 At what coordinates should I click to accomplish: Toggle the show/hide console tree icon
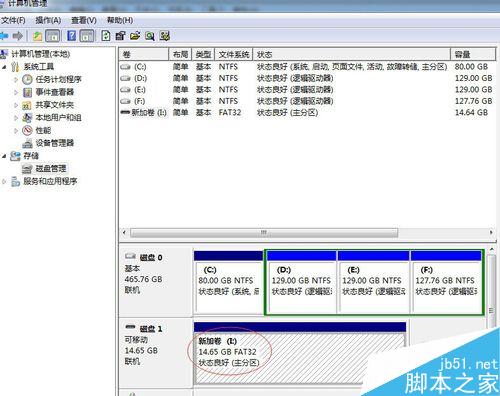(53, 36)
